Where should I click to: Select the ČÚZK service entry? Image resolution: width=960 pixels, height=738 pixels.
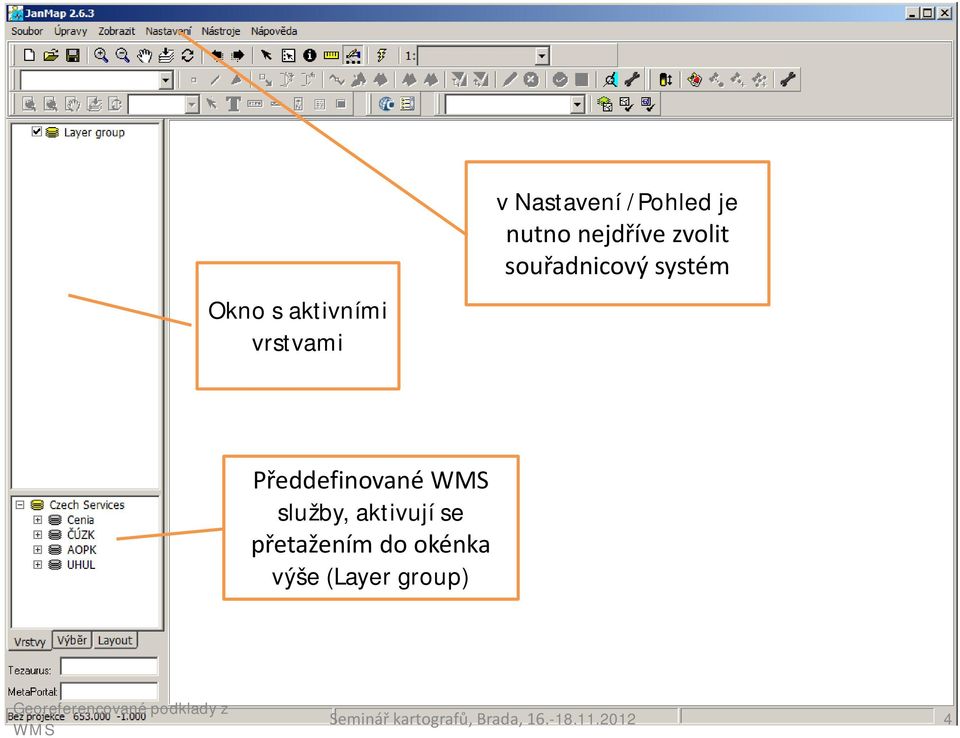(81, 535)
